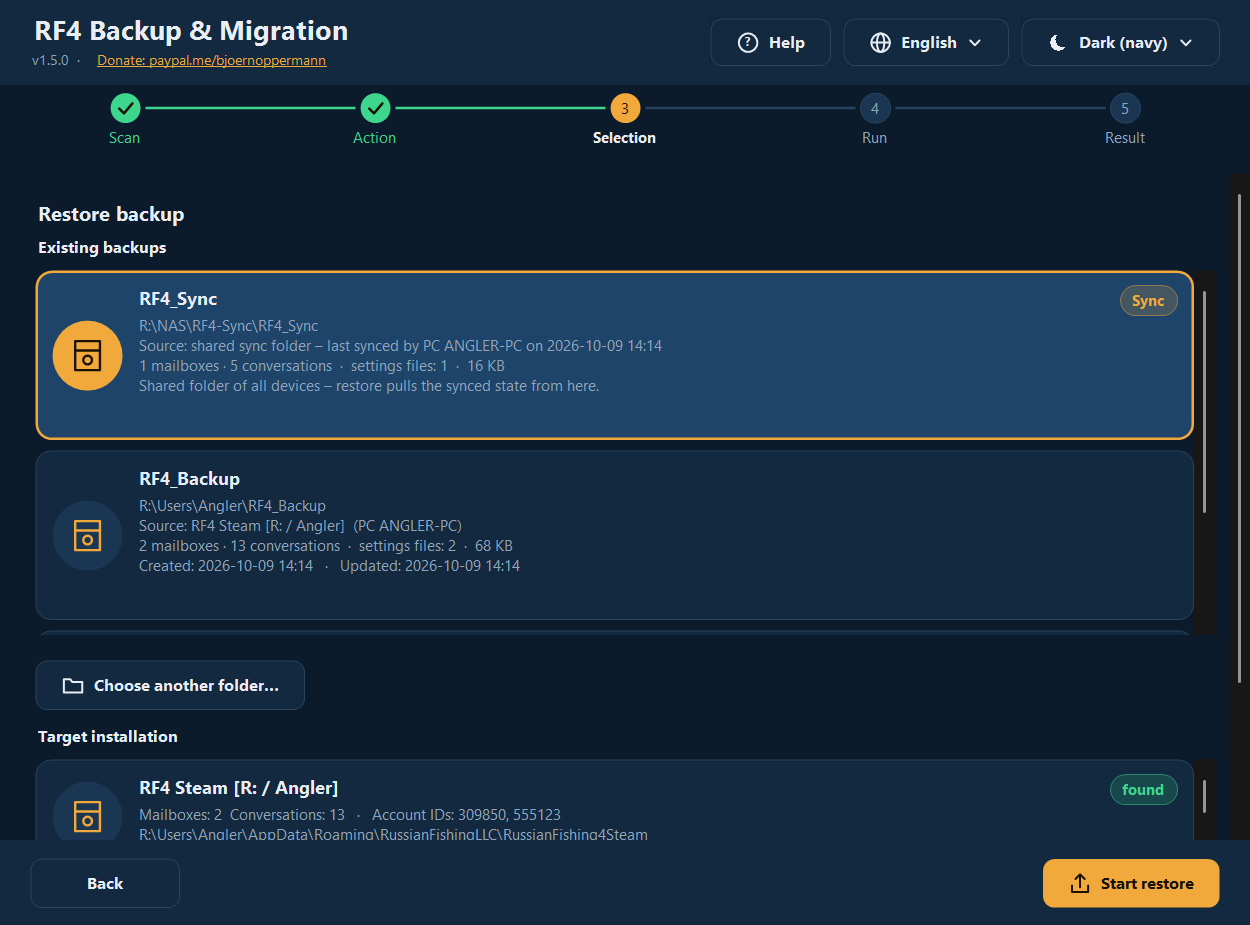This screenshot has width=1250, height=925.
Task: Click the RF4_Backup disk icon
Action: [88, 535]
